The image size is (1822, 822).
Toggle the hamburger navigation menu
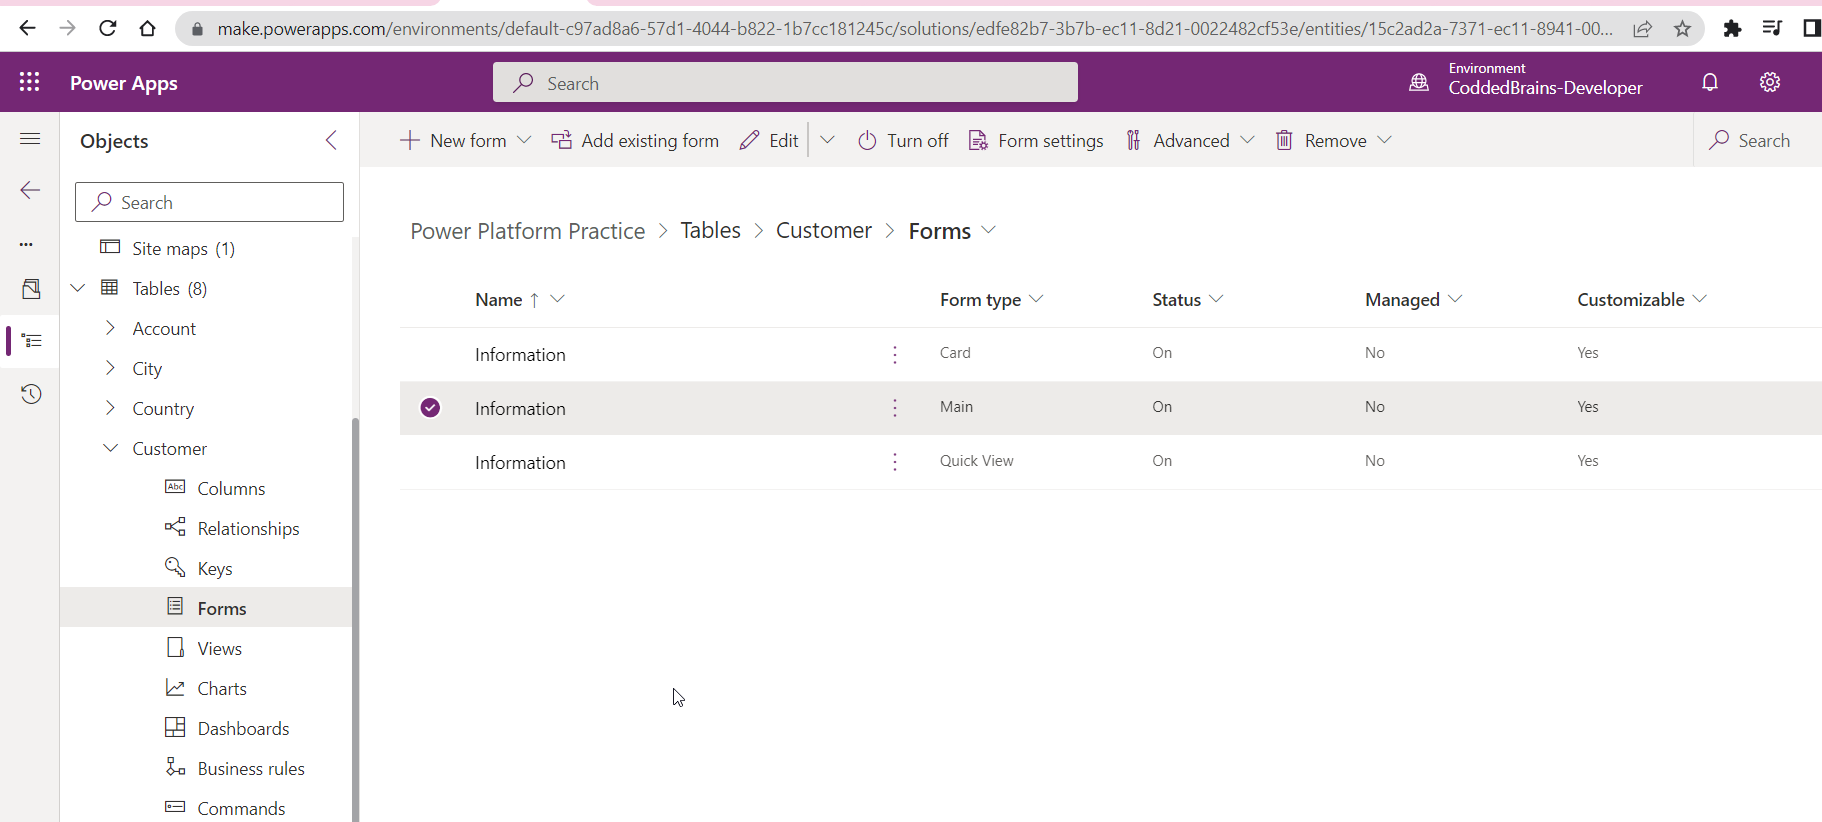coord(31,139)
